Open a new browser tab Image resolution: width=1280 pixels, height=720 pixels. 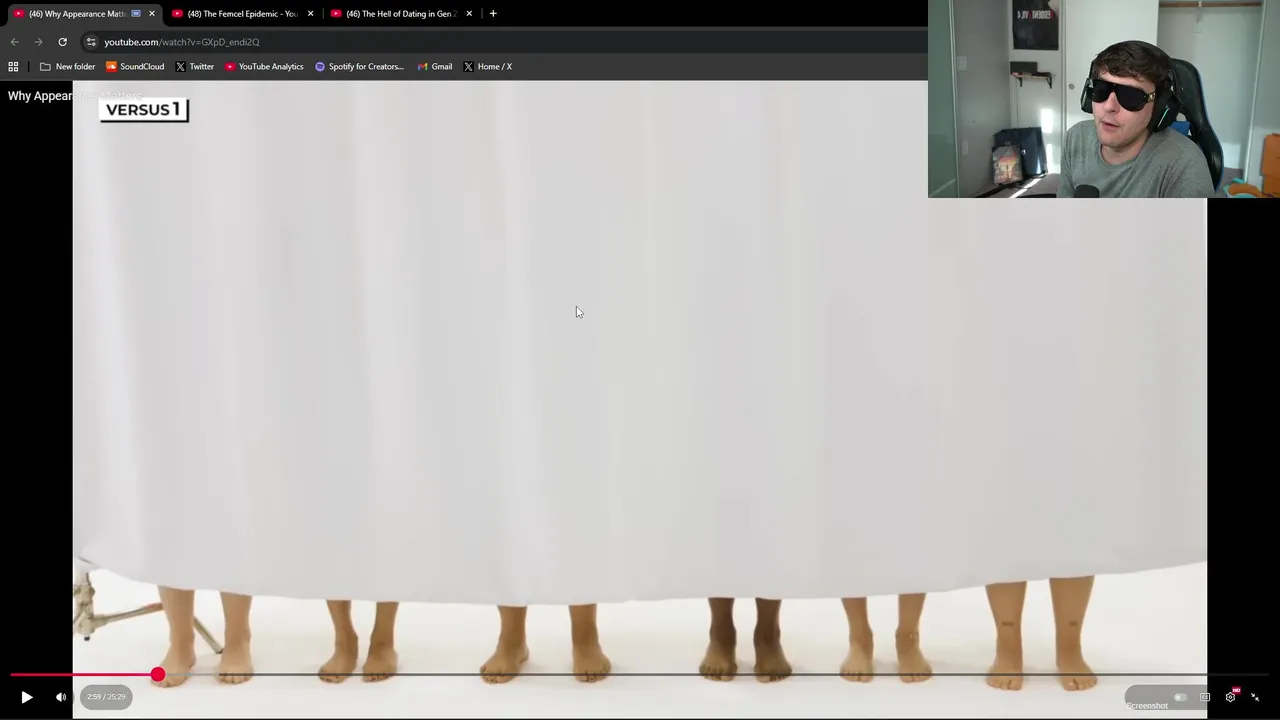(493, 13)
